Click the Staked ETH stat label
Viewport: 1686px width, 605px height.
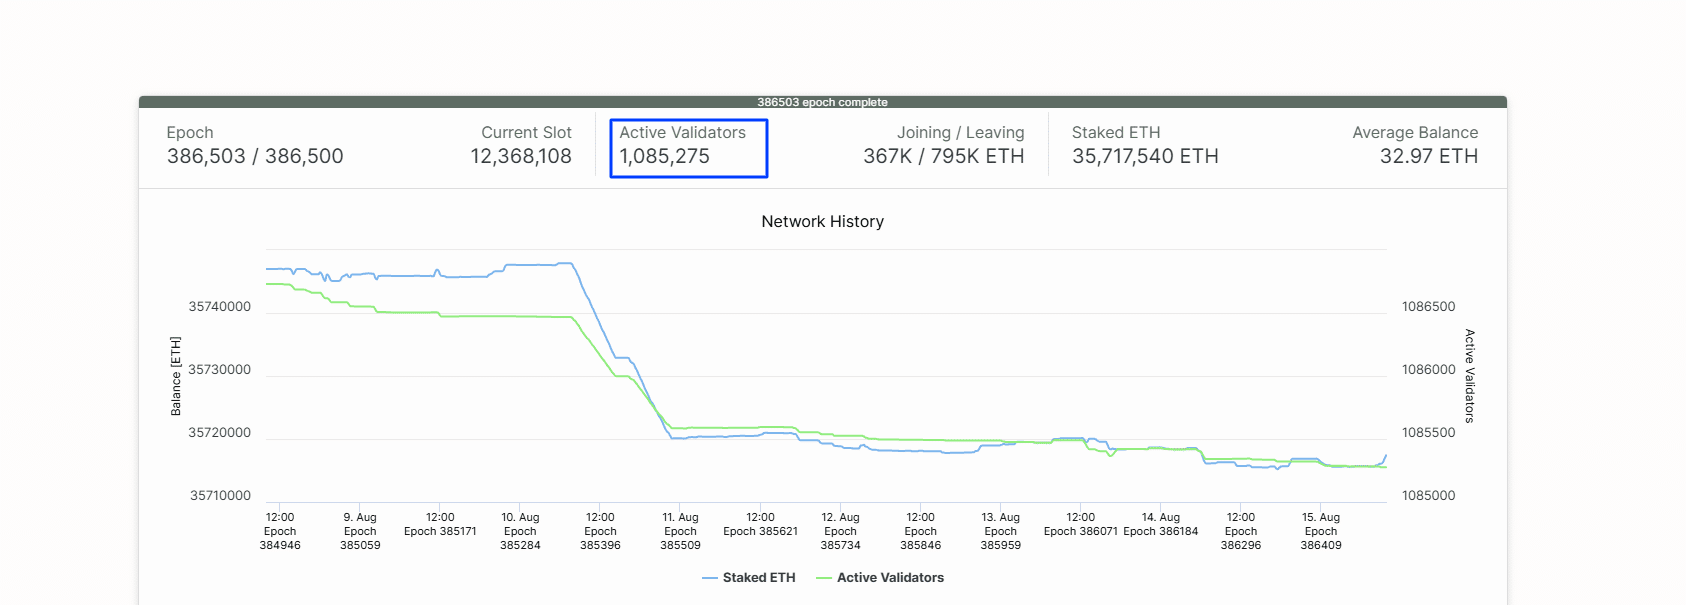pos(1116,132)
